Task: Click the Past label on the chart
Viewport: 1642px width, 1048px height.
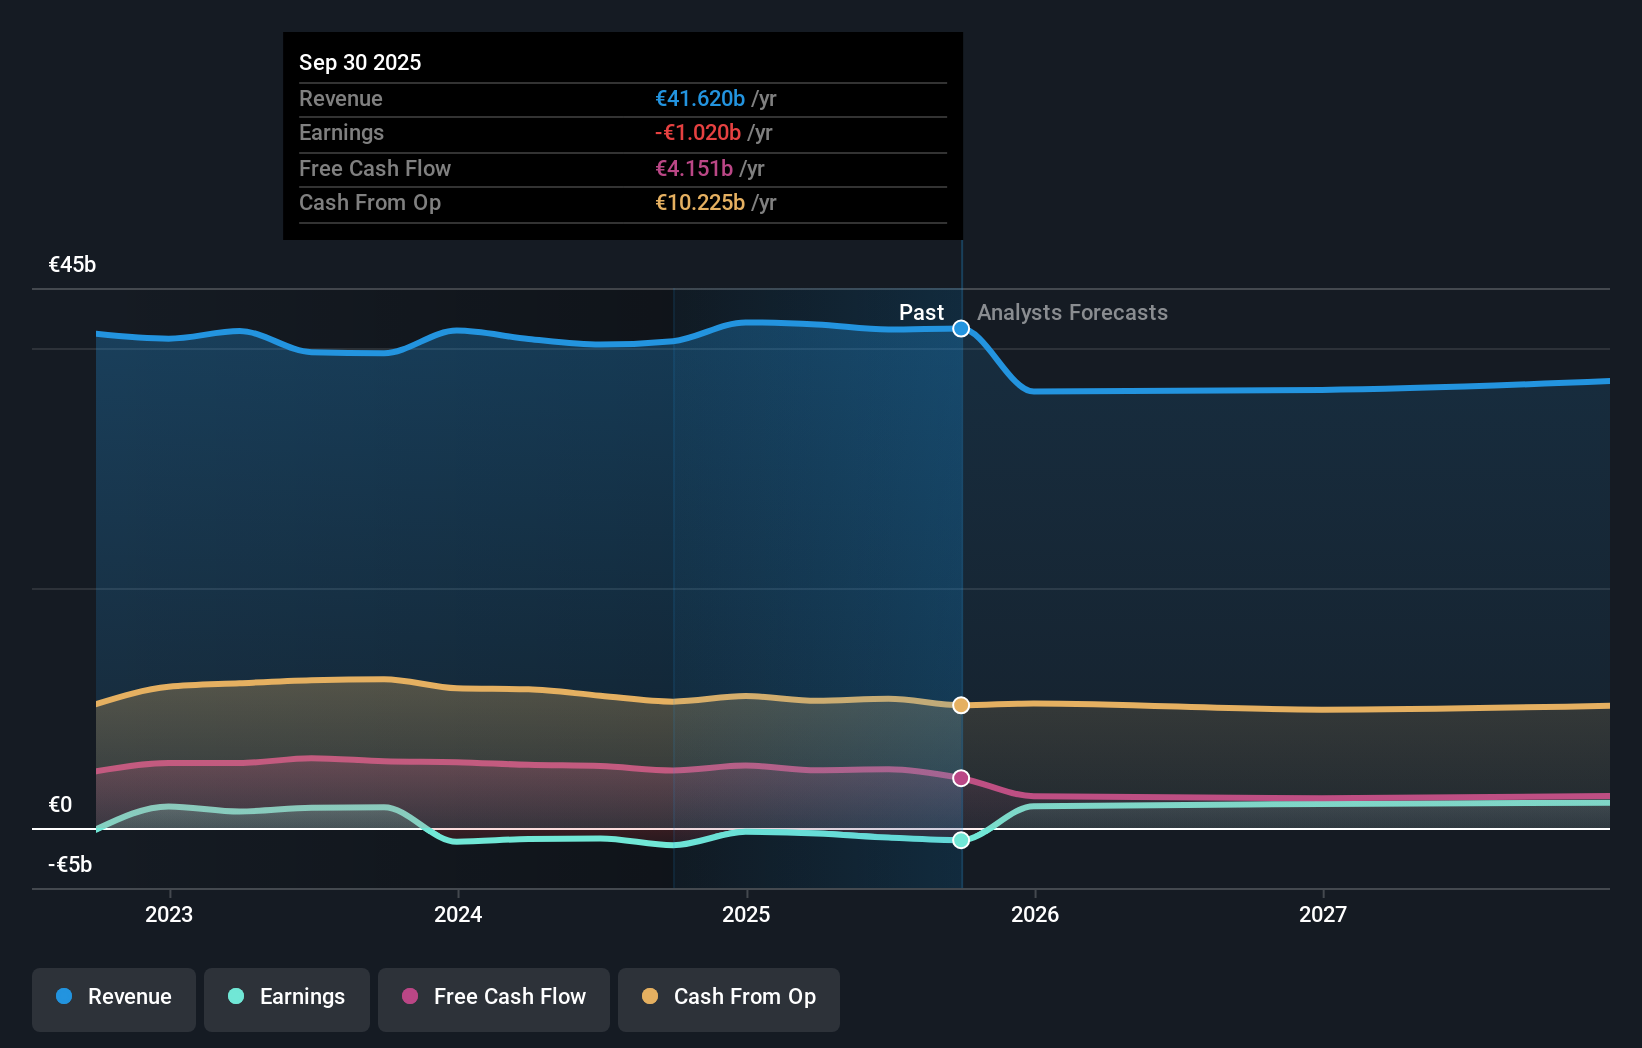Action: click(921, 313)
